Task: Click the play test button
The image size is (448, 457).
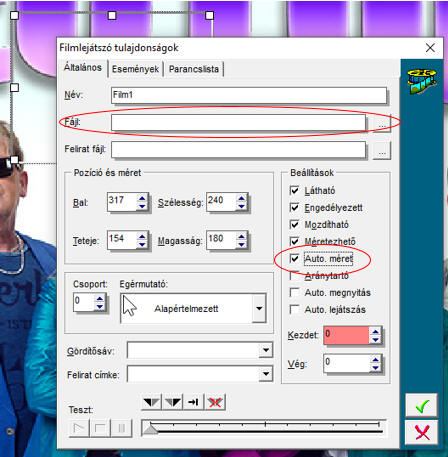Action: pos(79,428)
